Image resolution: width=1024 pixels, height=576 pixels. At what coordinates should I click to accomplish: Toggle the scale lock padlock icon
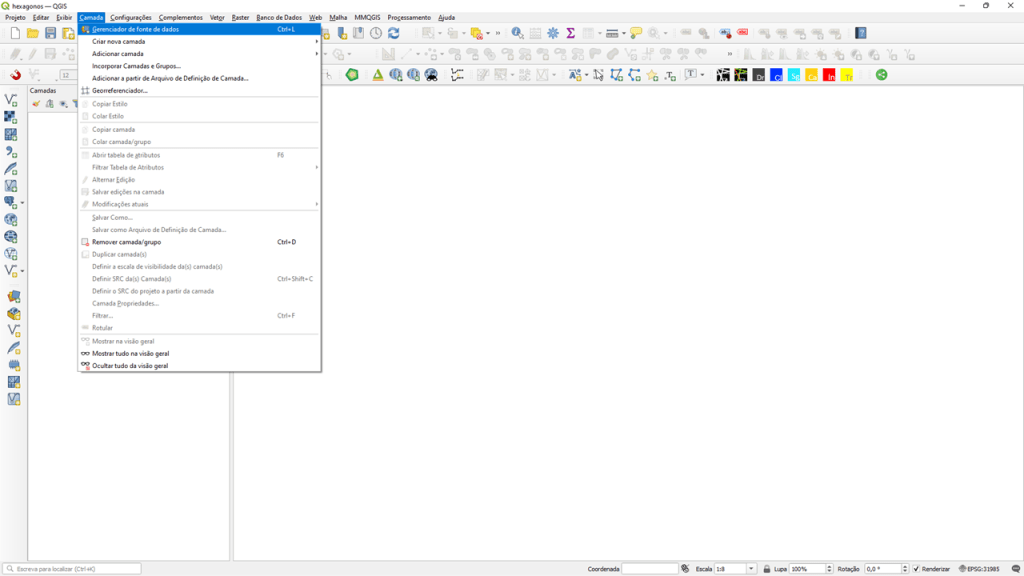(766, 569)
